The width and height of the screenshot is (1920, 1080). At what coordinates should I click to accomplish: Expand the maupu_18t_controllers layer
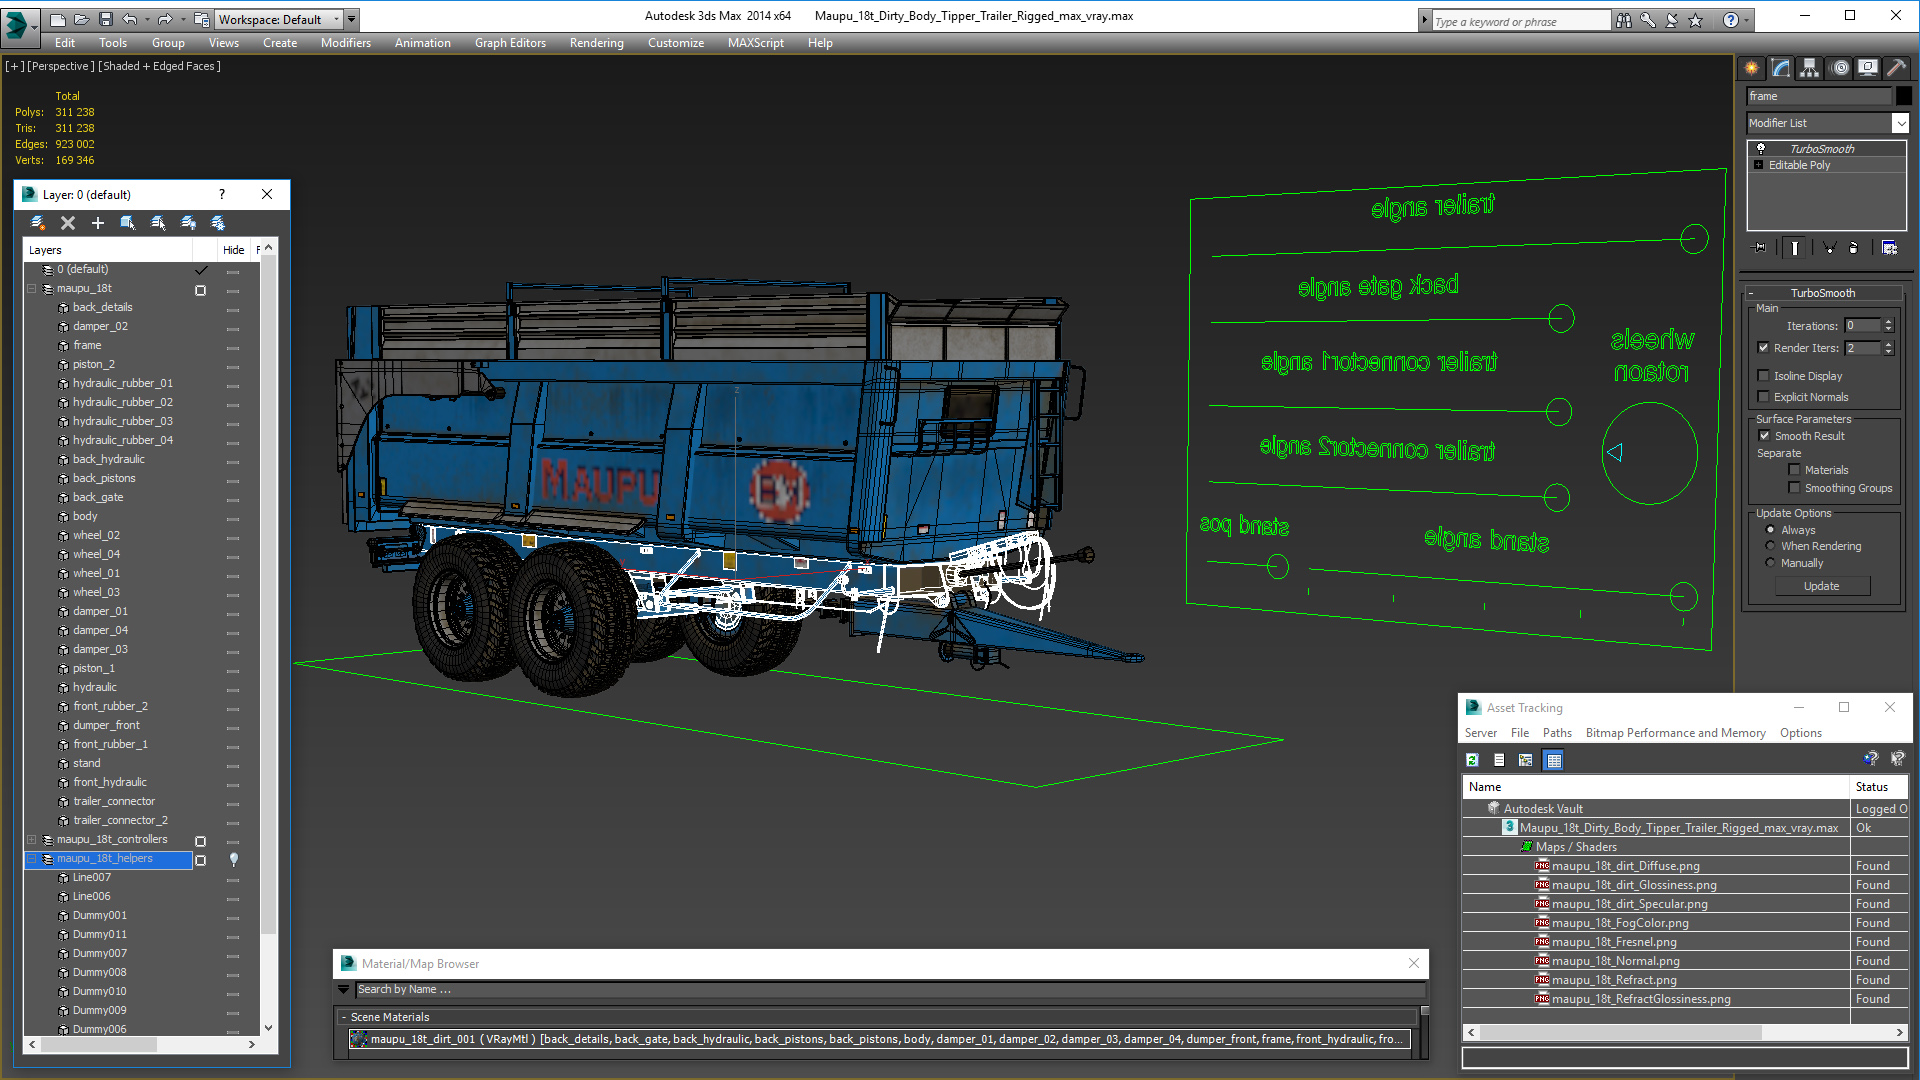pyautogui.click(x=32, y=840)
